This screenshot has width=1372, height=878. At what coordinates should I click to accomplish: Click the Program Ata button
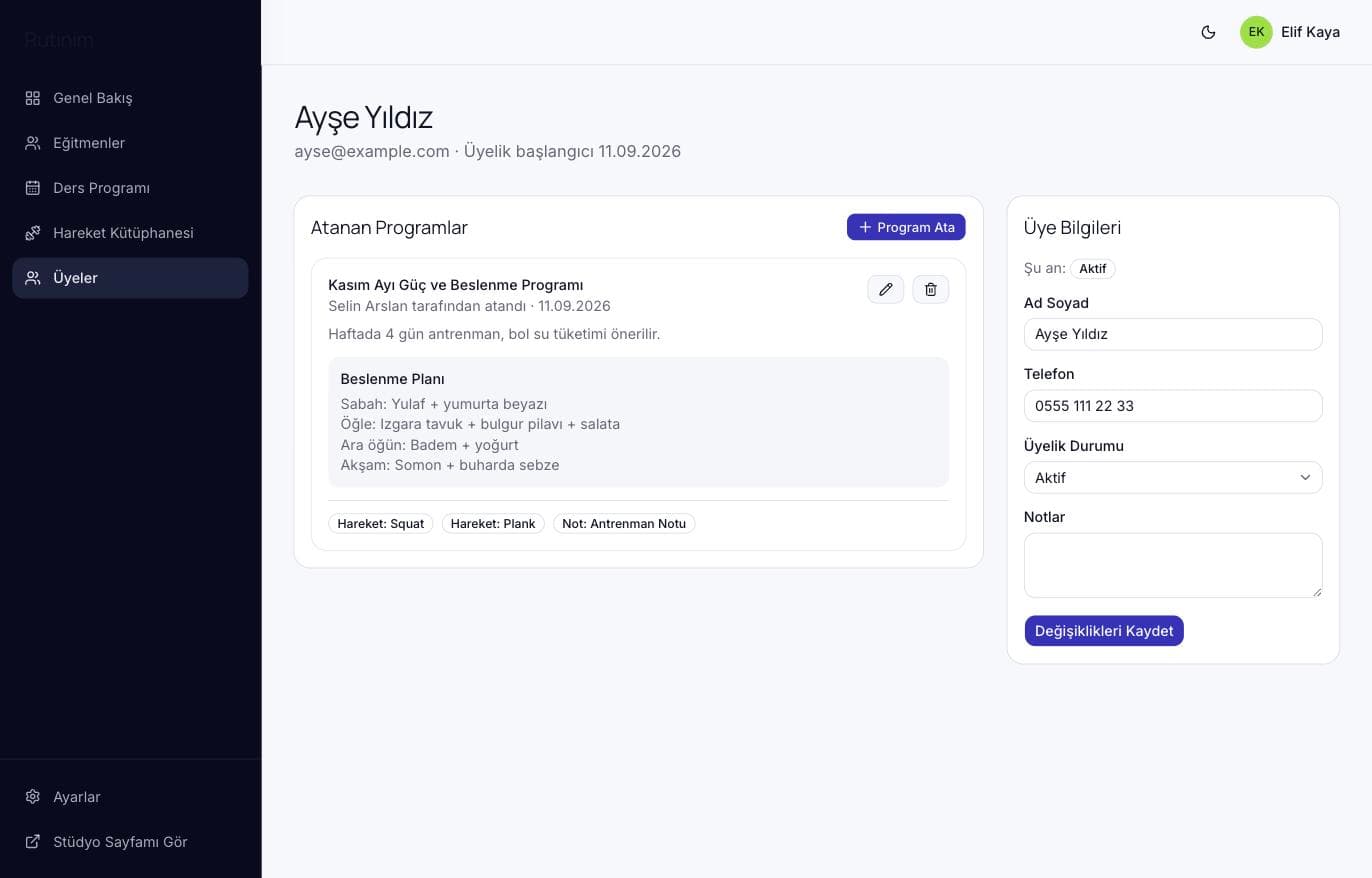click(906, 227)
